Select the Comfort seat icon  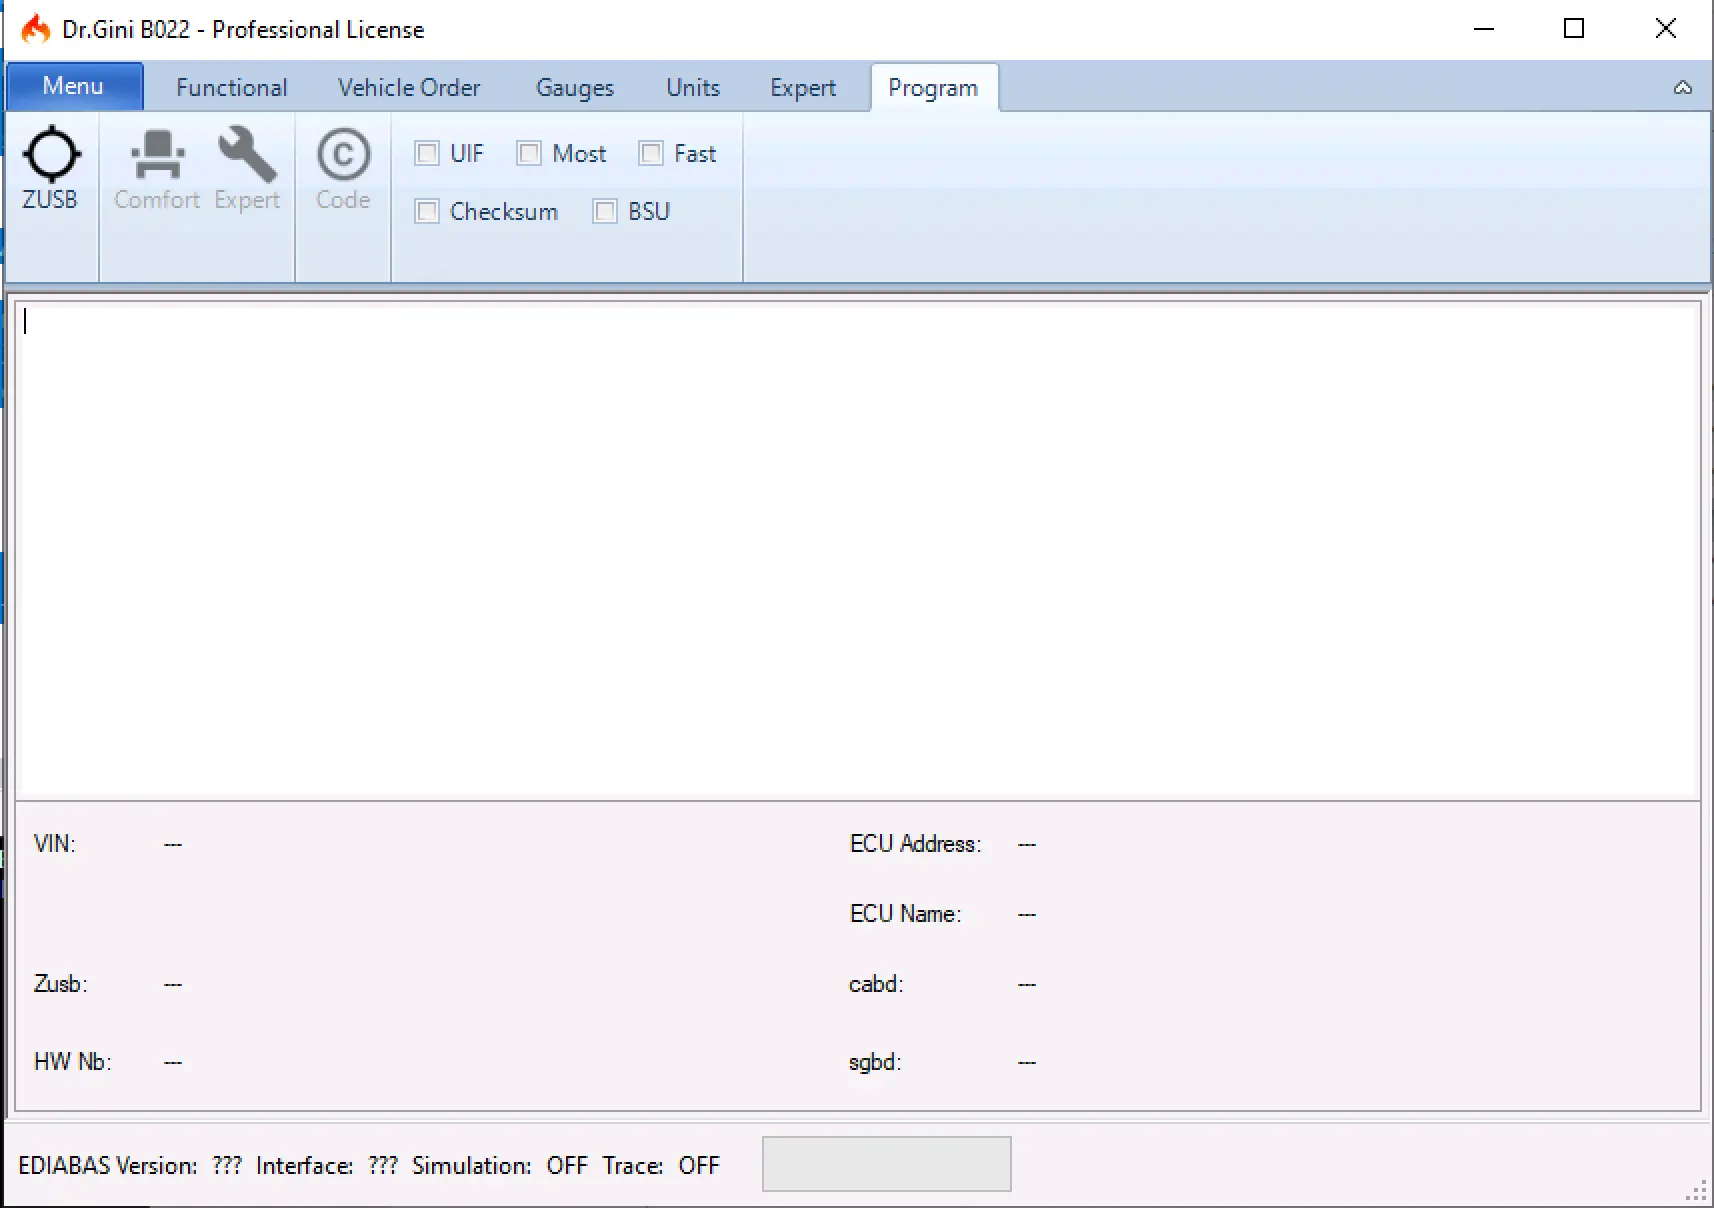157,156
